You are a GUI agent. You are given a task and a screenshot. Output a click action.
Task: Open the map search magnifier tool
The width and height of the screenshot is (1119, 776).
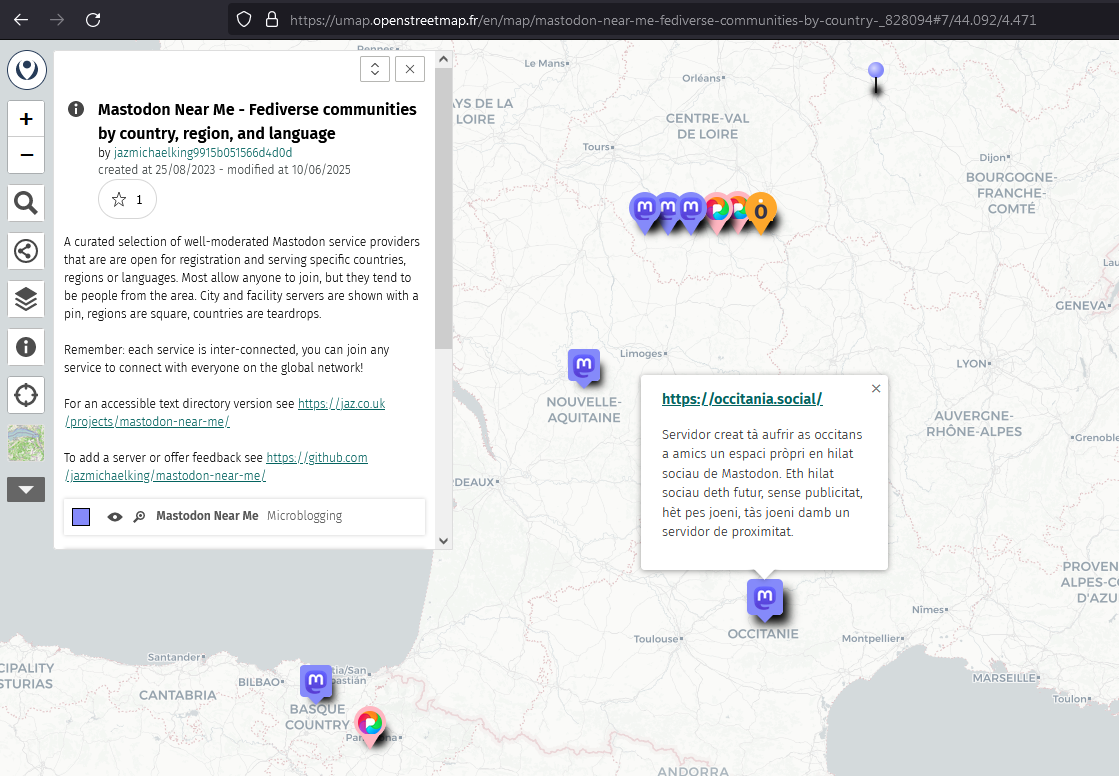point(26,203)
